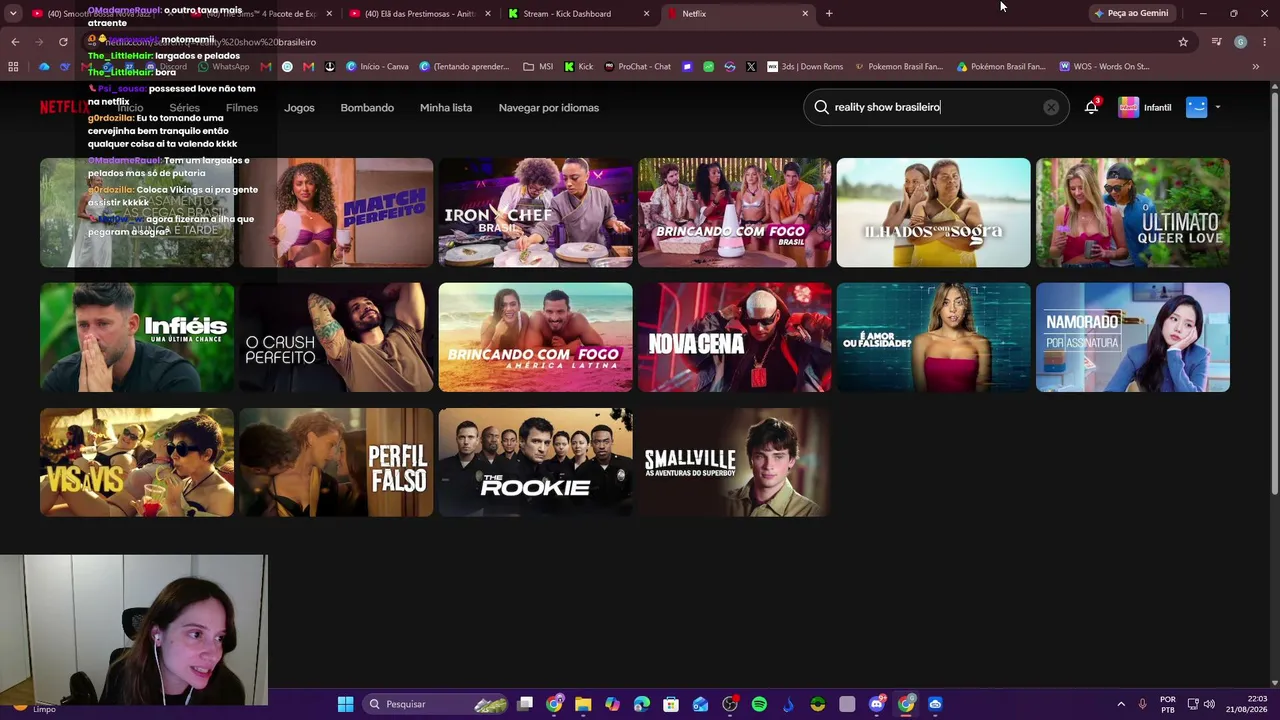Open the Chrome three-dot menu
Viewport: 1280px width, 720px height.
click(x=1265, y=42)
